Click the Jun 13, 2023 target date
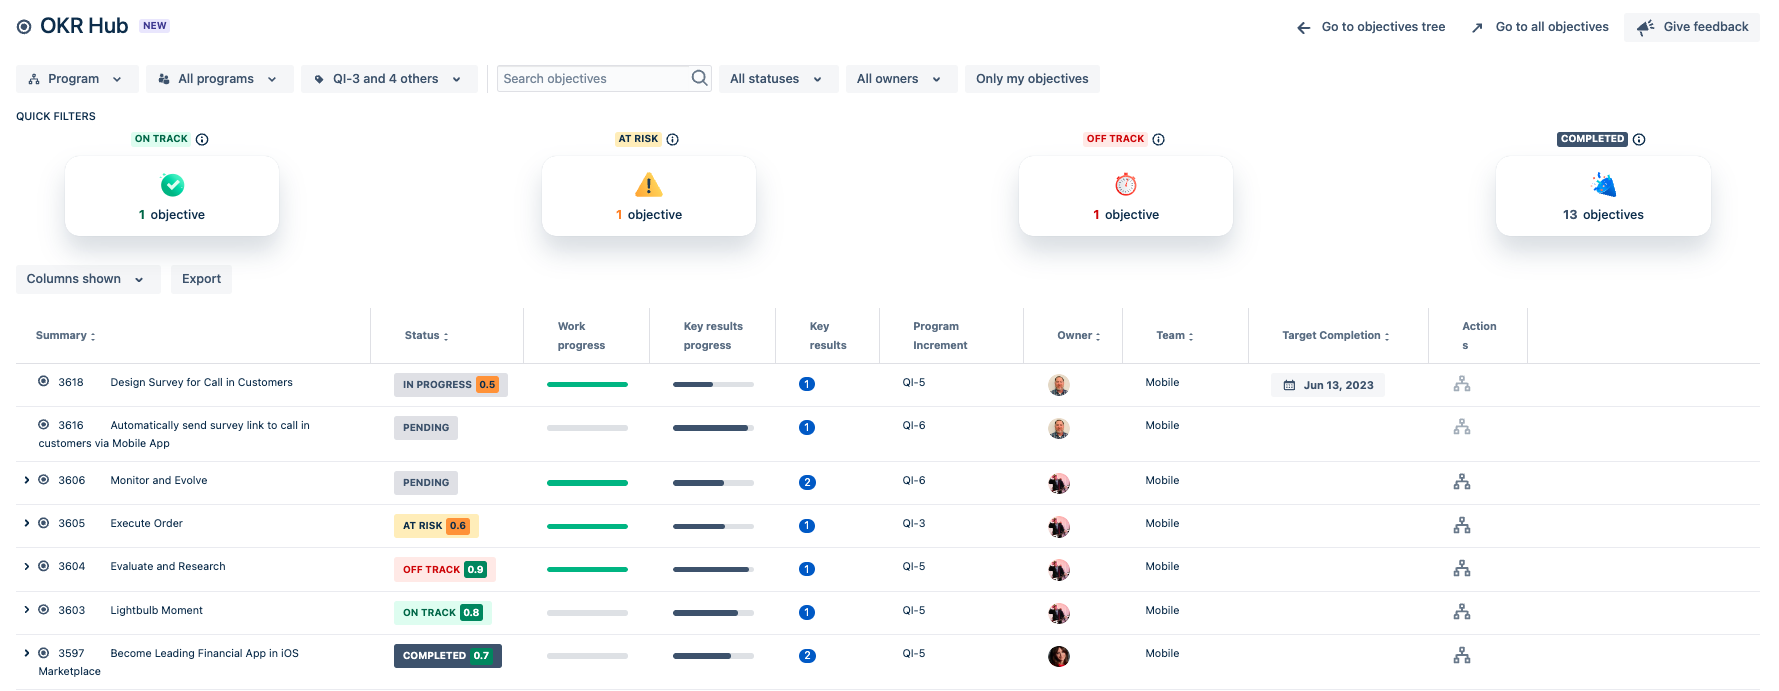 (x=1328, y=385)
